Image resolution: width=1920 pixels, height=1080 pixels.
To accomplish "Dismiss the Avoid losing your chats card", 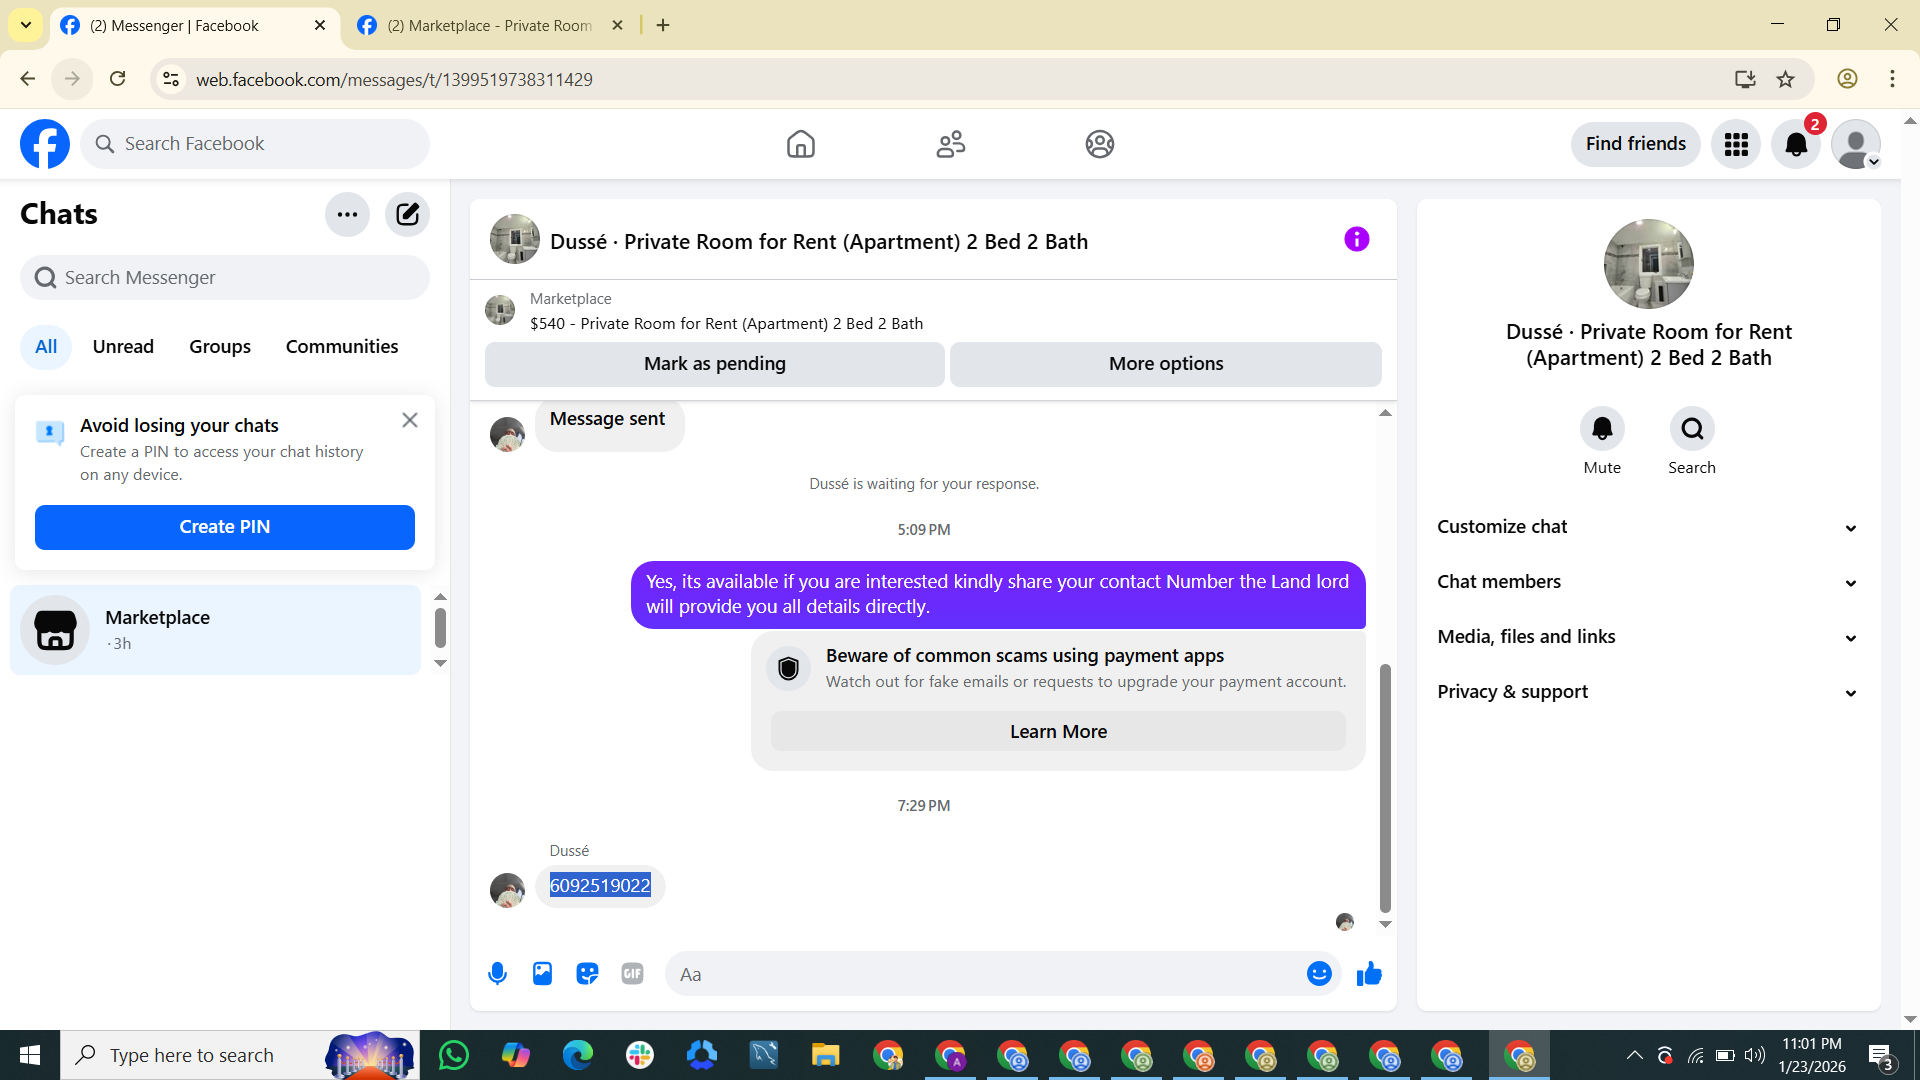I will (410, 420).
